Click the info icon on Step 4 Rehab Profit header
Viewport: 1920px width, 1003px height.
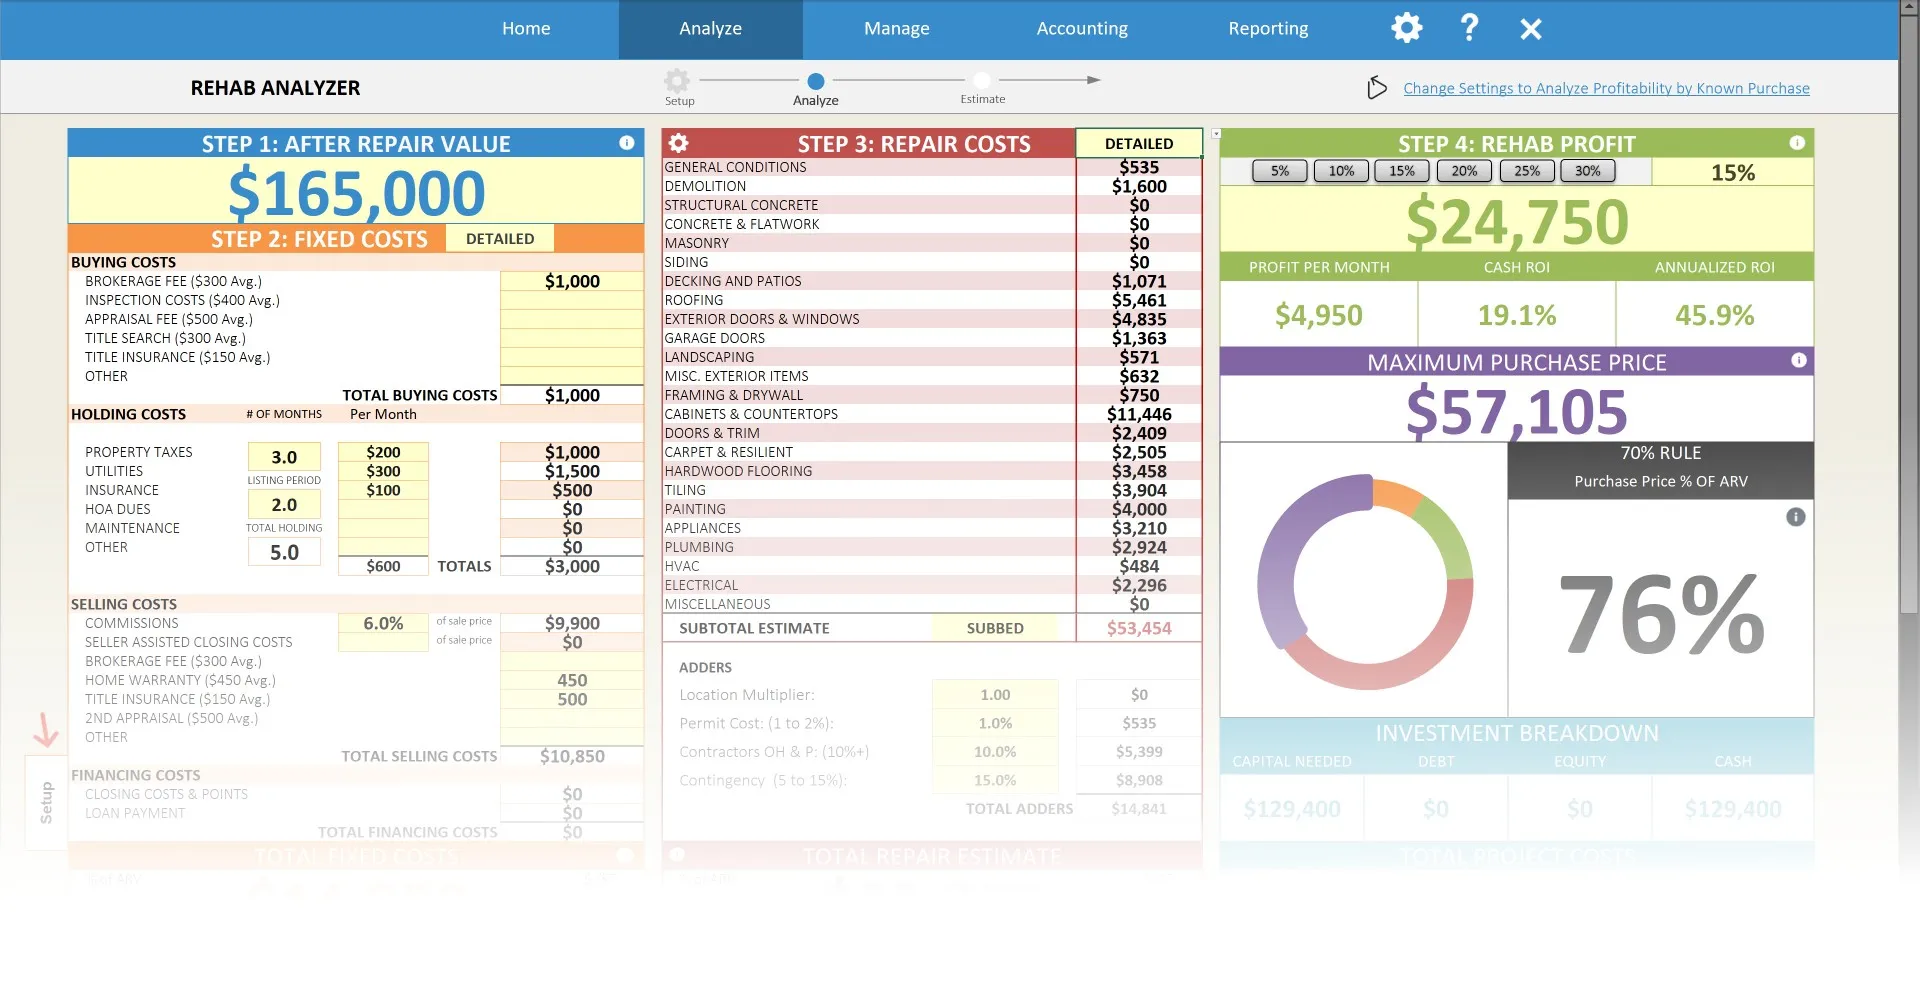(x=1797, y=143)
